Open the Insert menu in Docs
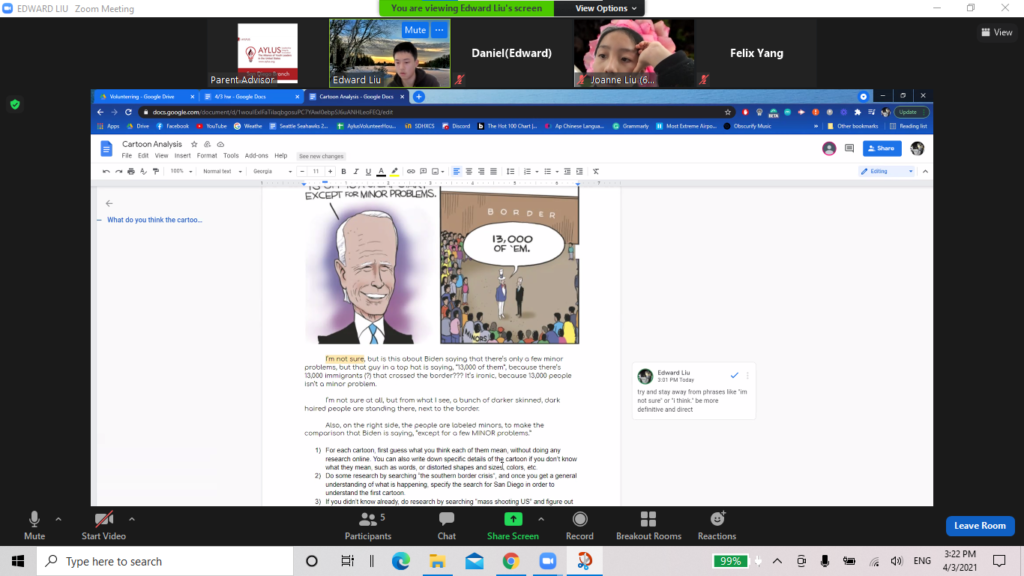This screenshot has width=1024, height=576. click(x=182, y=155)
